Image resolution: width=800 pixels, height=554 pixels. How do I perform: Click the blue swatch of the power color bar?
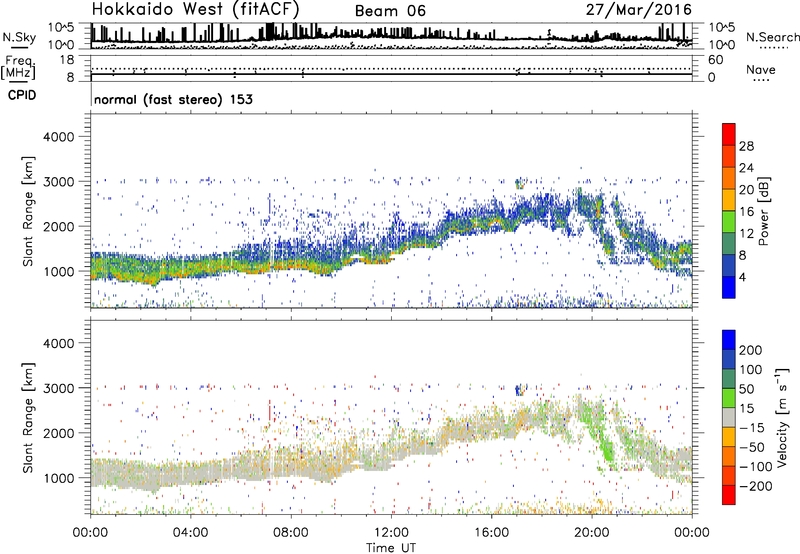(x=729, y=287)
